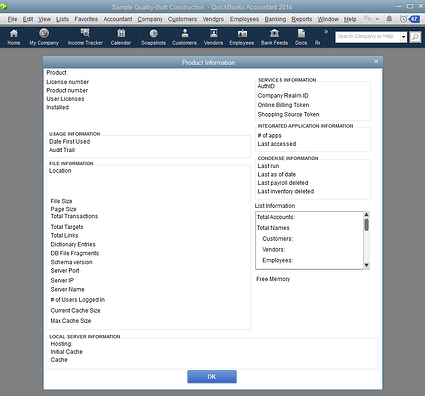Open Bank Feeds toolbar icon

tap(274, 37)
